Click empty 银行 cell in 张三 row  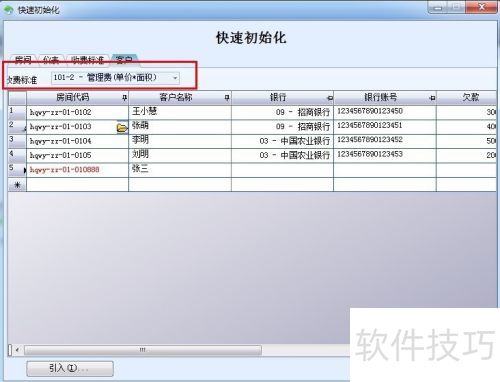click(x=282, y=170)
